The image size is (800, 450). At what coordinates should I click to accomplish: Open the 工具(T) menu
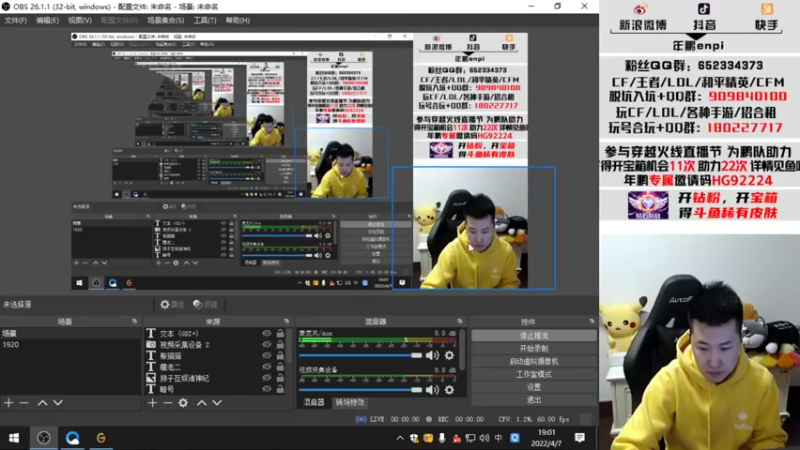tap(205, 20)
